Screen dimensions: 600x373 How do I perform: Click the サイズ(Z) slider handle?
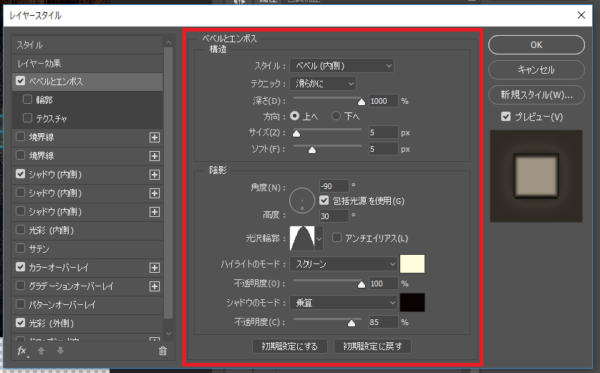point(296,134)
